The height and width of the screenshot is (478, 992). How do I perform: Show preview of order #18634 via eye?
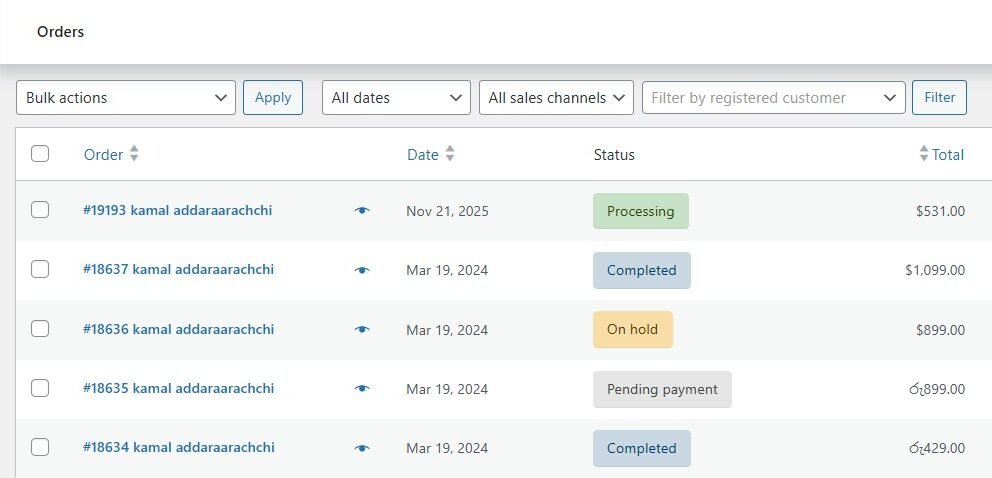(362, 448)
